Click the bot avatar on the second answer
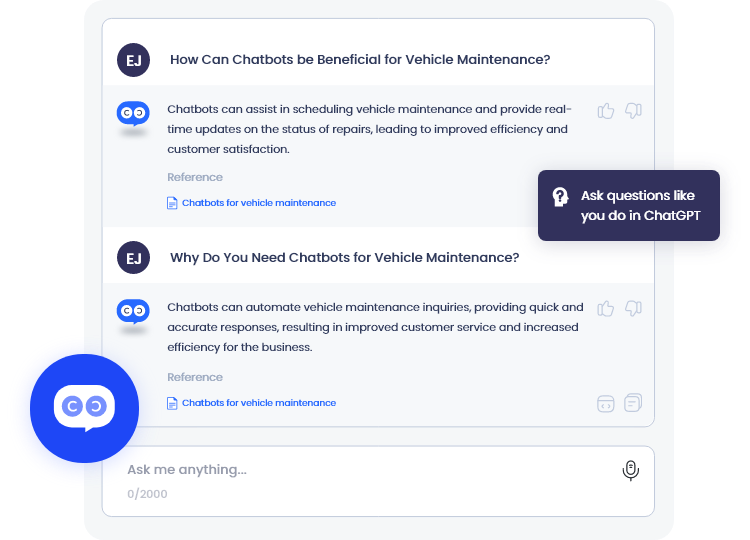 (x=133, y=312)
